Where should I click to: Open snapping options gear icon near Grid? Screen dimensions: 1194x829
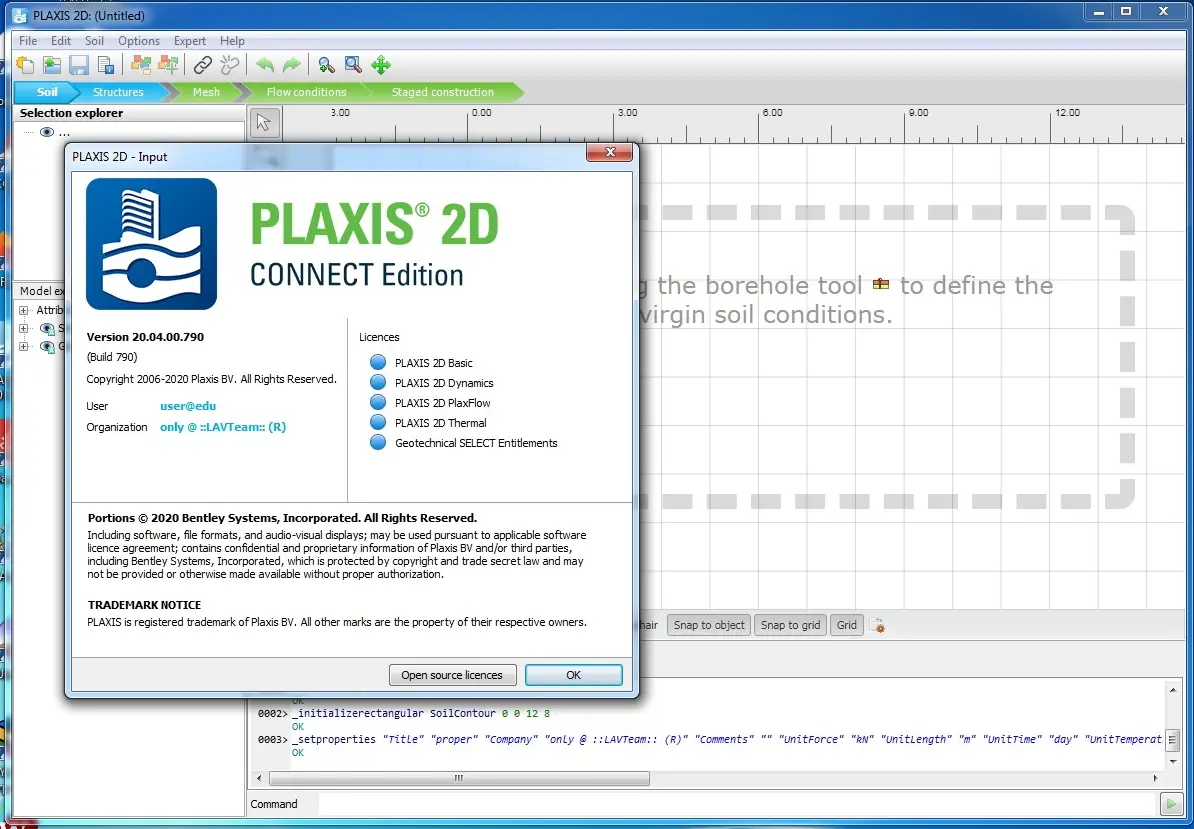(877, 626)
